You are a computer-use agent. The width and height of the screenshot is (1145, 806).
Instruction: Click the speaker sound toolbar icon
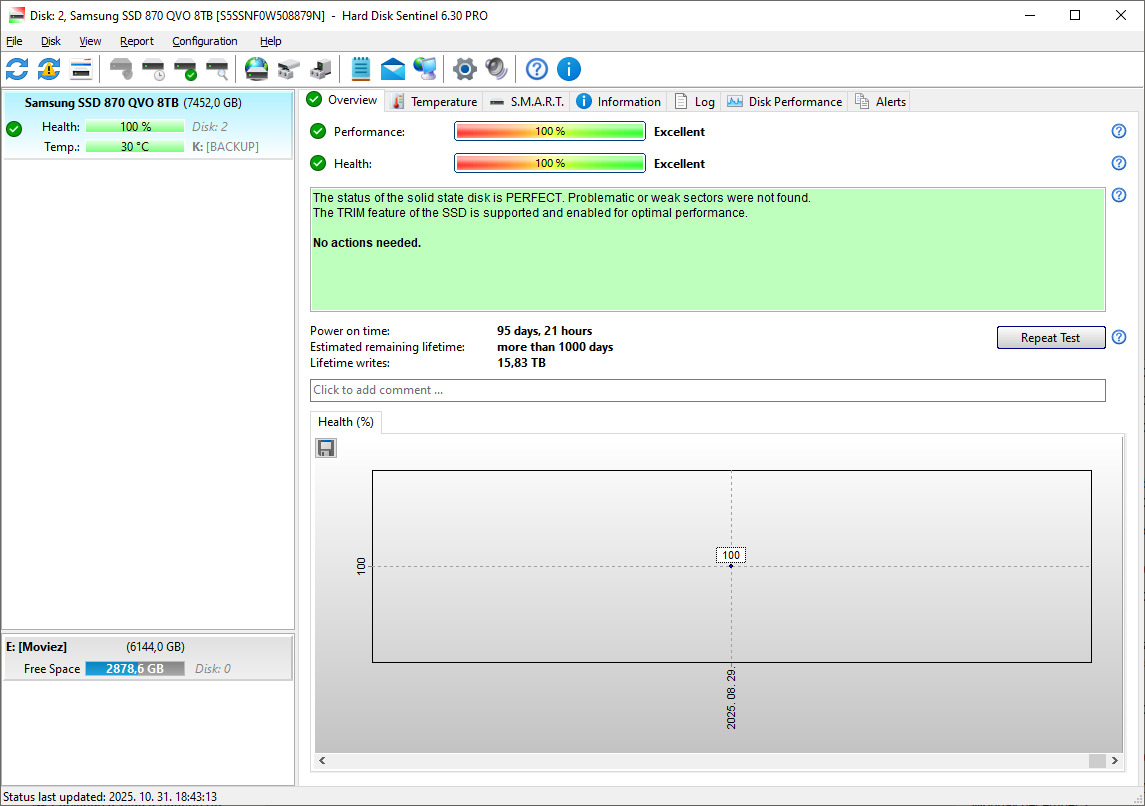coord(497,69)
